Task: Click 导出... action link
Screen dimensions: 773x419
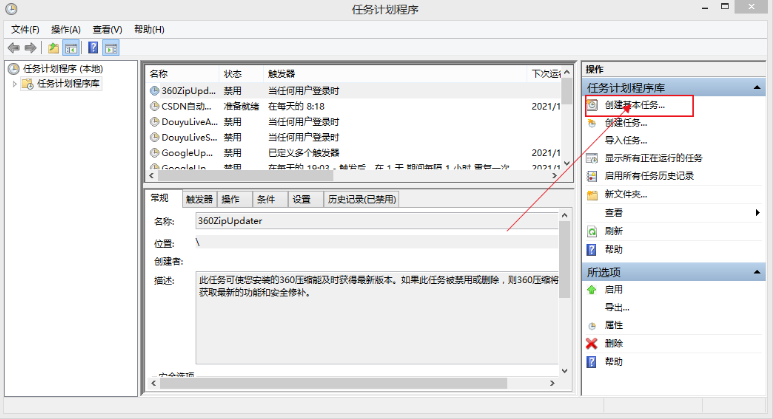Action: tap(617, 308)
